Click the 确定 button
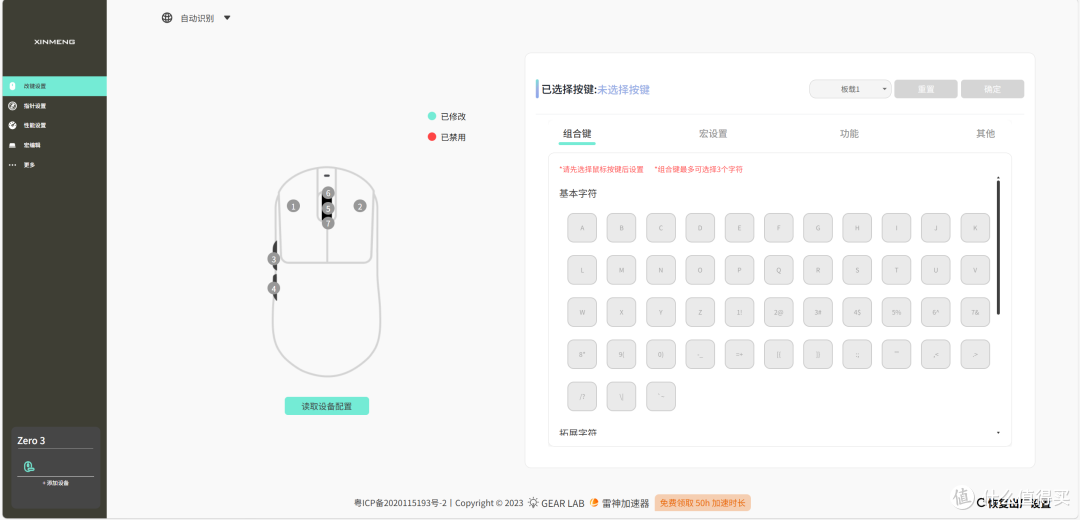This screenshot has width=1080, height=520. tap(993, 89)
